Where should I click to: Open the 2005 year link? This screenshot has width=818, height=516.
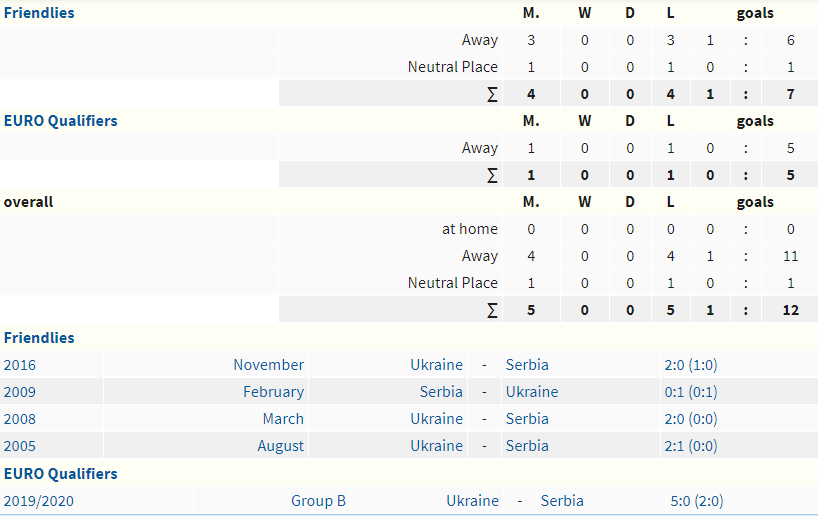20,446
